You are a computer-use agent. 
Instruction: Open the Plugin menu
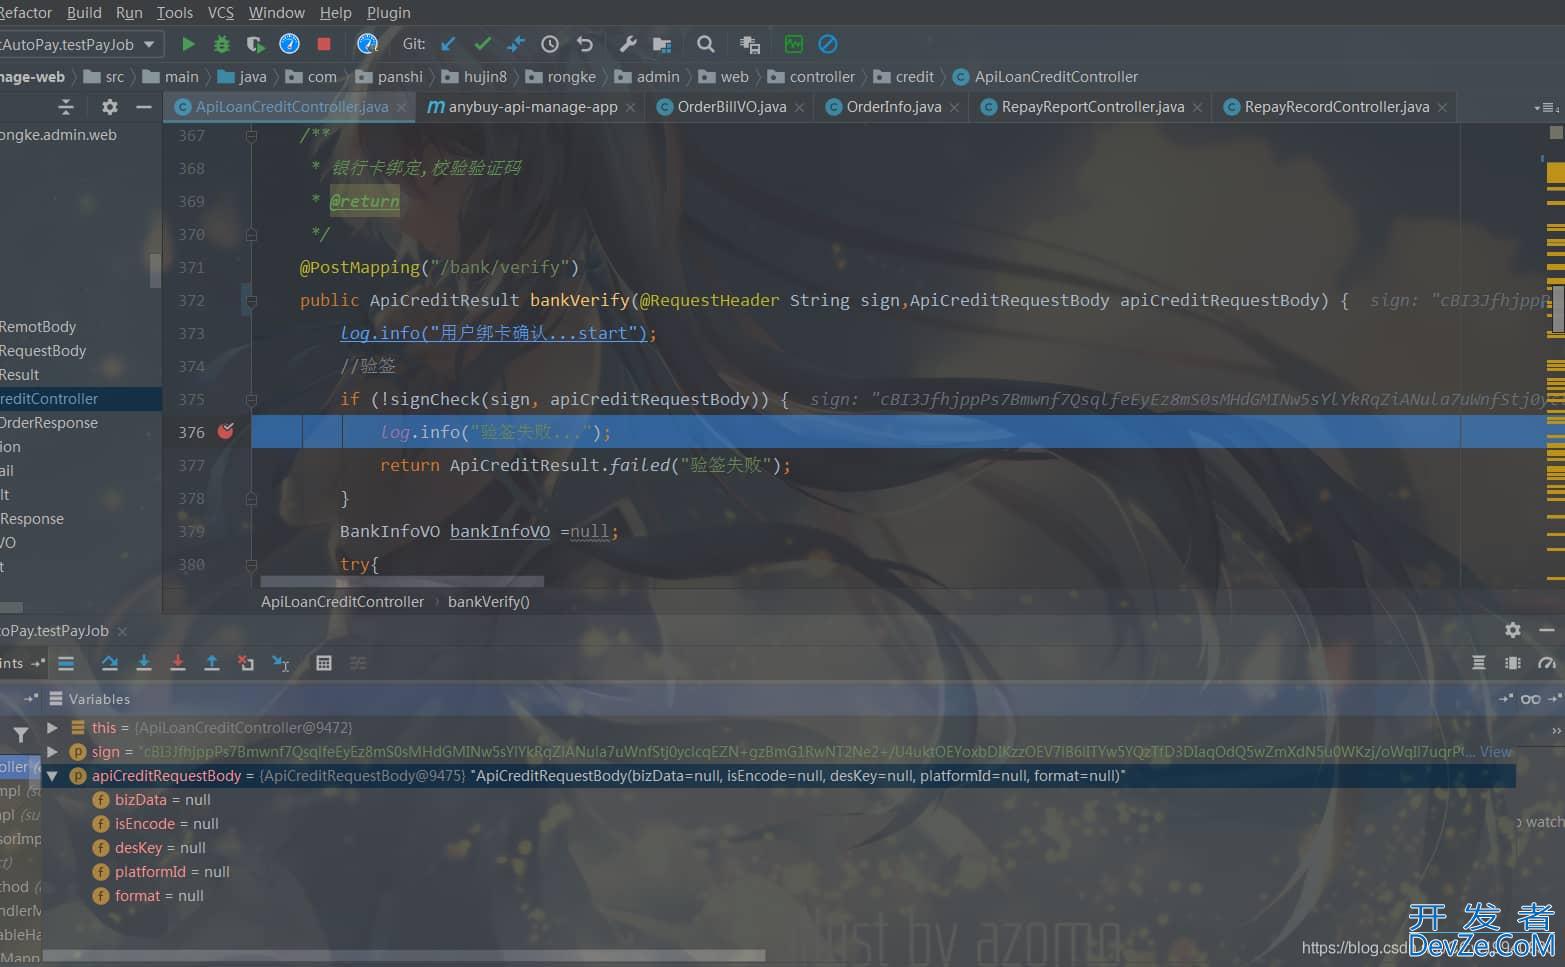point(389,12)
